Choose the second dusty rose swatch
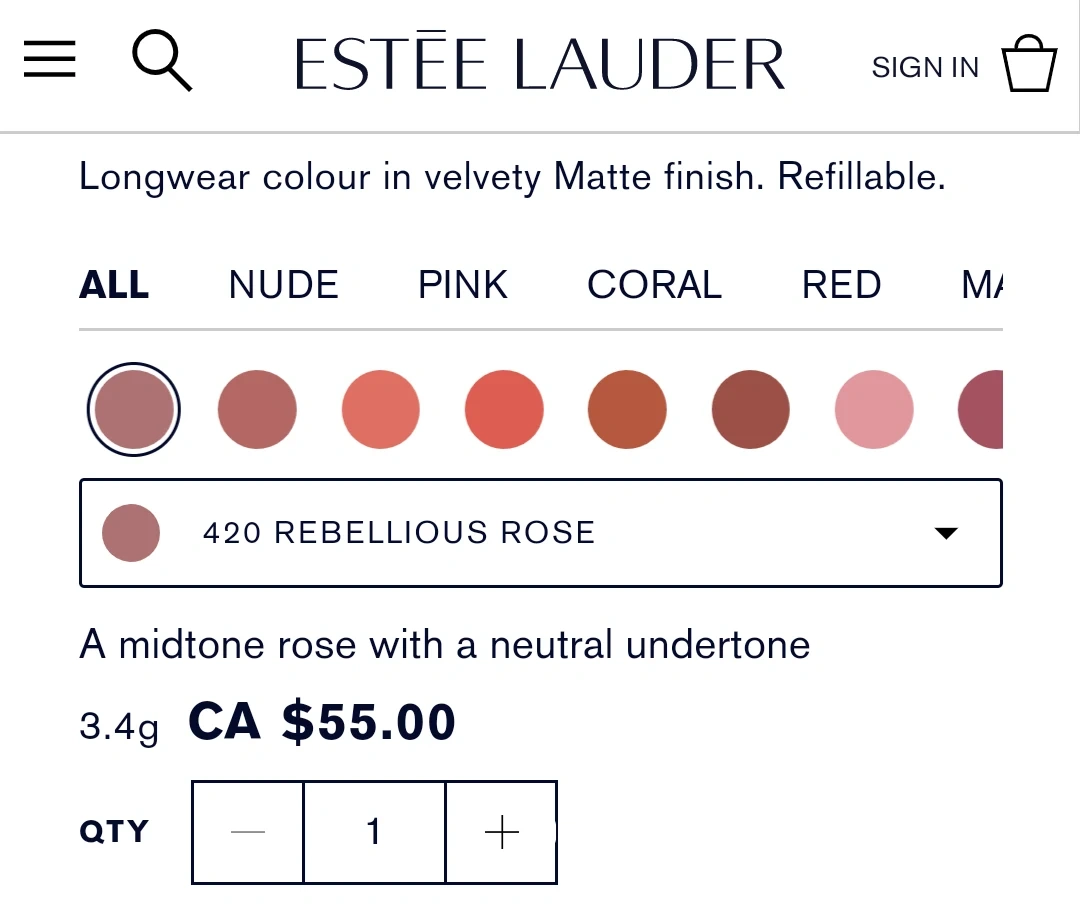 [x=257, y=409]
